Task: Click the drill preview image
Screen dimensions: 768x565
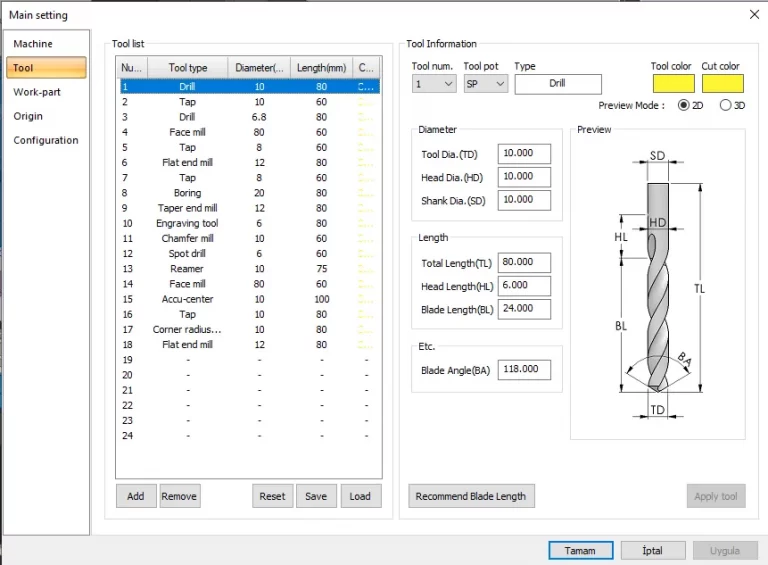Action: (657, 285)
